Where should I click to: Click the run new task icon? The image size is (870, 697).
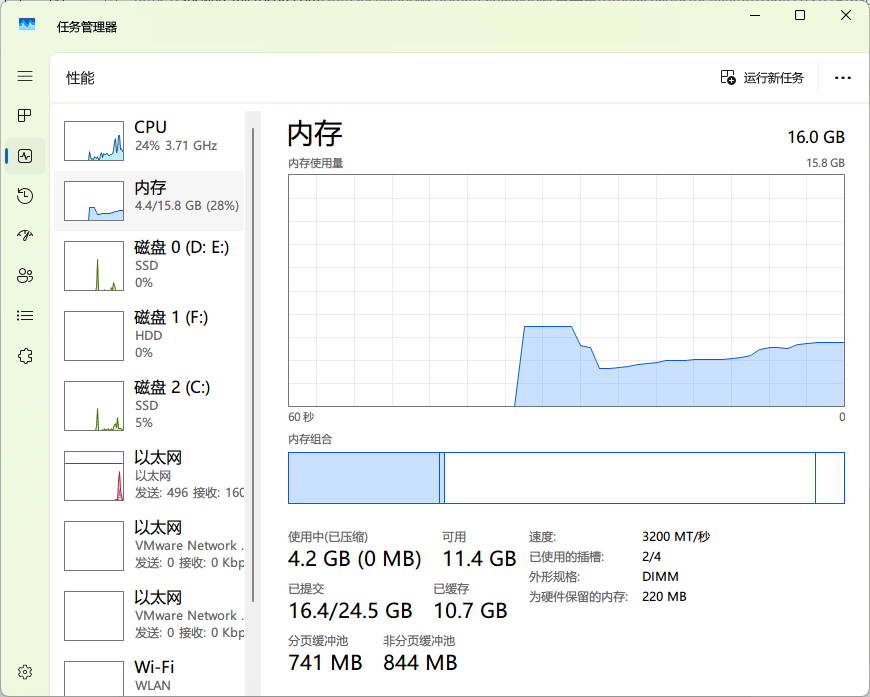click(x=727, y=77)
